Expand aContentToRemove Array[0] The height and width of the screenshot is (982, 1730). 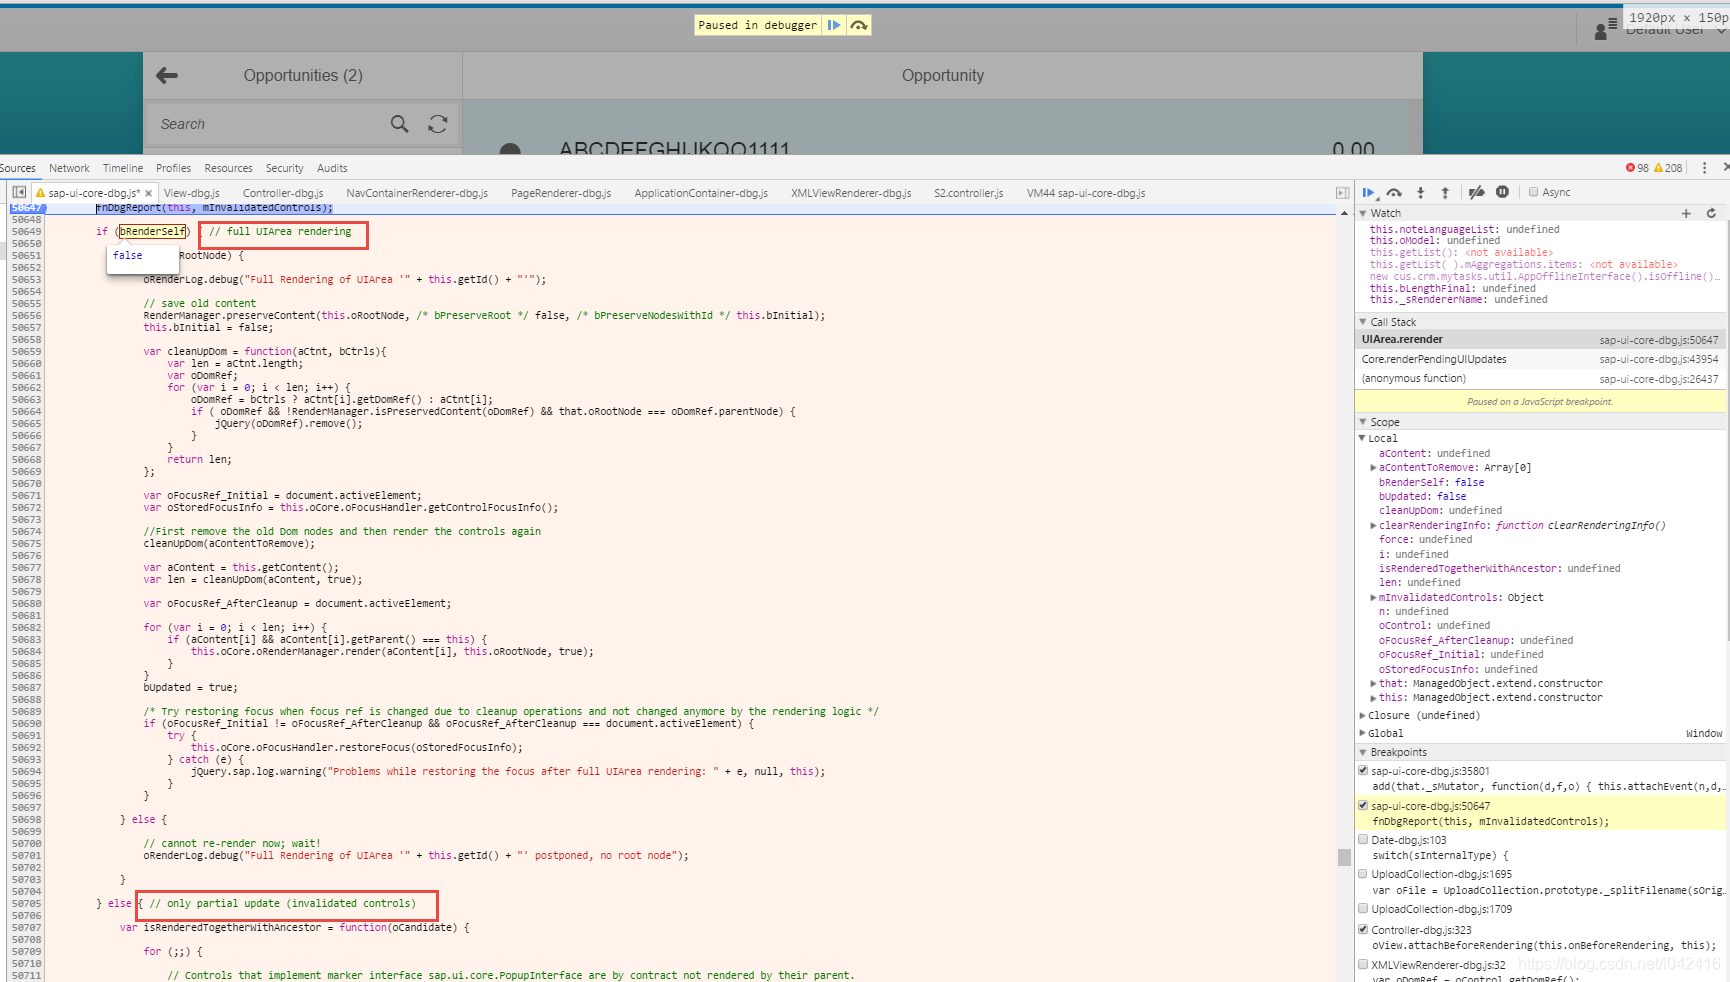coord(1373,468)
